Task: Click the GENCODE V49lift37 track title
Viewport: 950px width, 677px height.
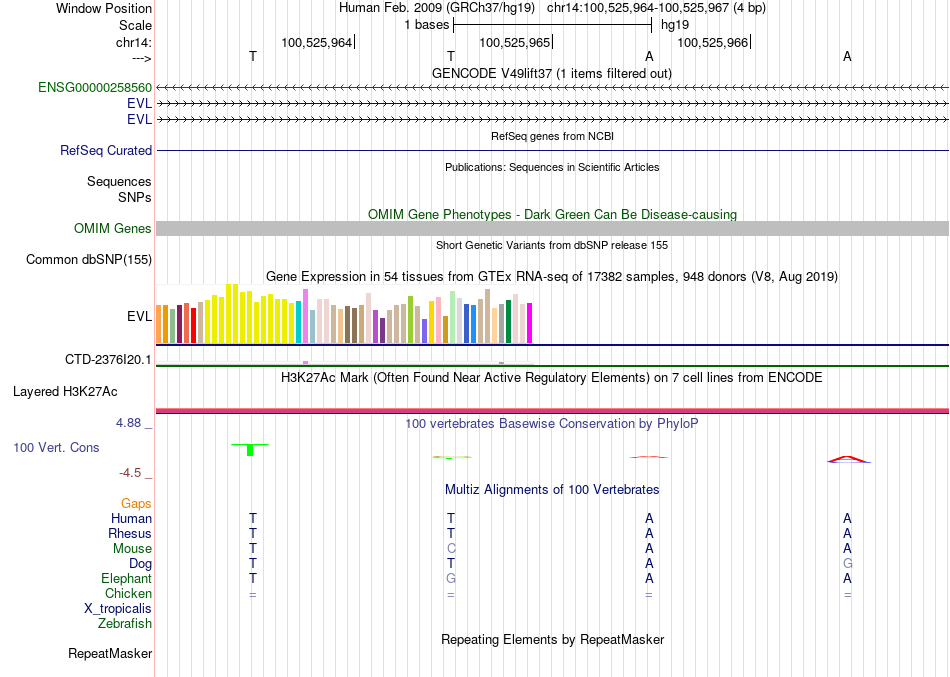Action: [x=551, y=73]
